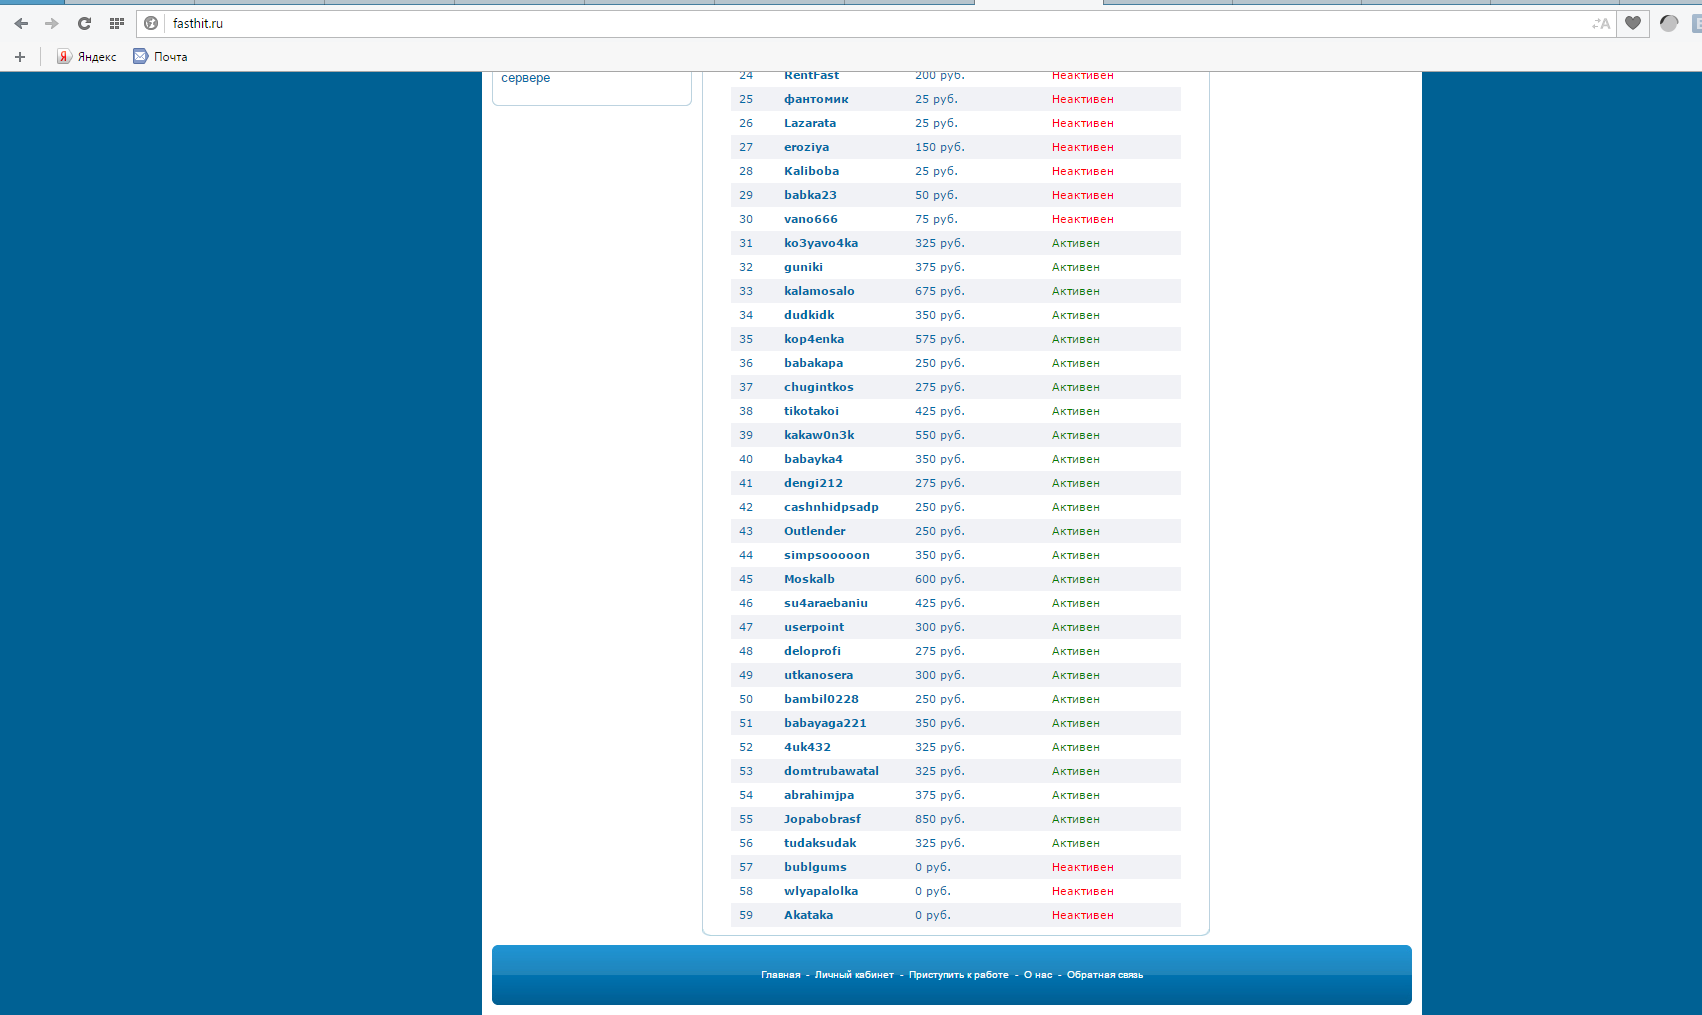Open the footer link Личный кабинет
The image size is (1702, 1015).
tap(854, 975)
